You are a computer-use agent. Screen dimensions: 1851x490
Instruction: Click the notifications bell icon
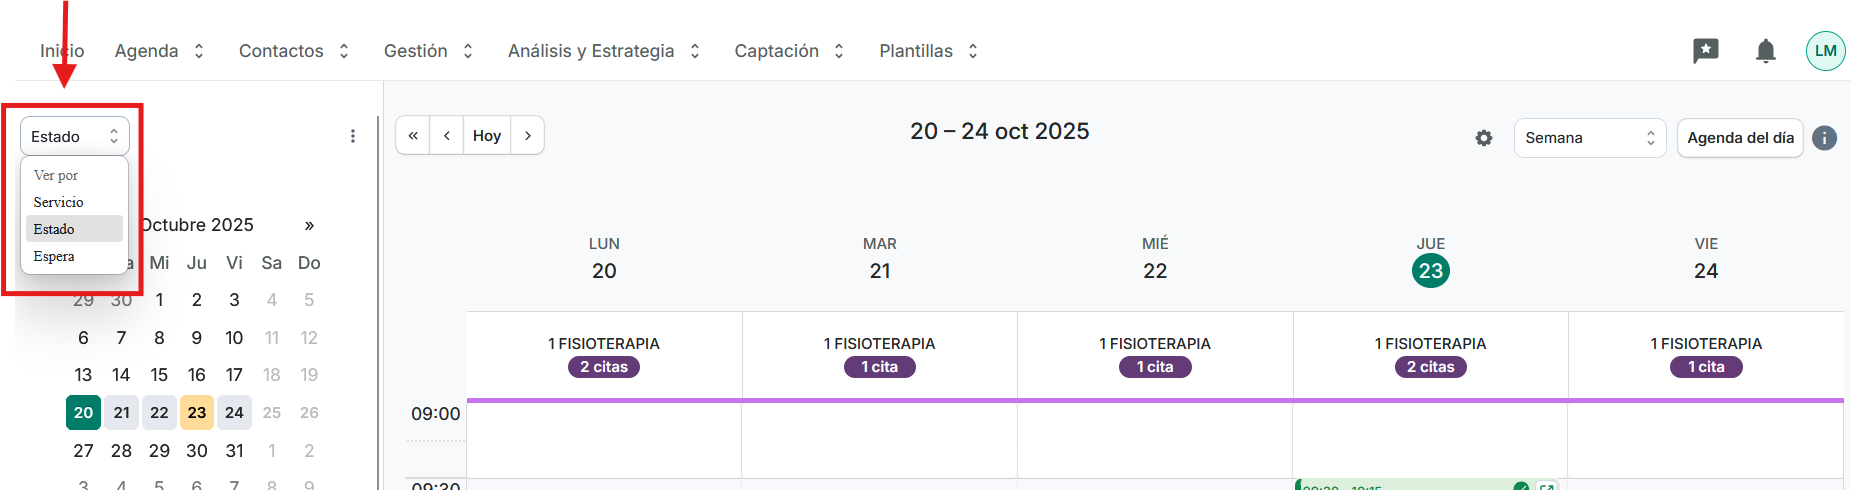[x=1766, y=51]
